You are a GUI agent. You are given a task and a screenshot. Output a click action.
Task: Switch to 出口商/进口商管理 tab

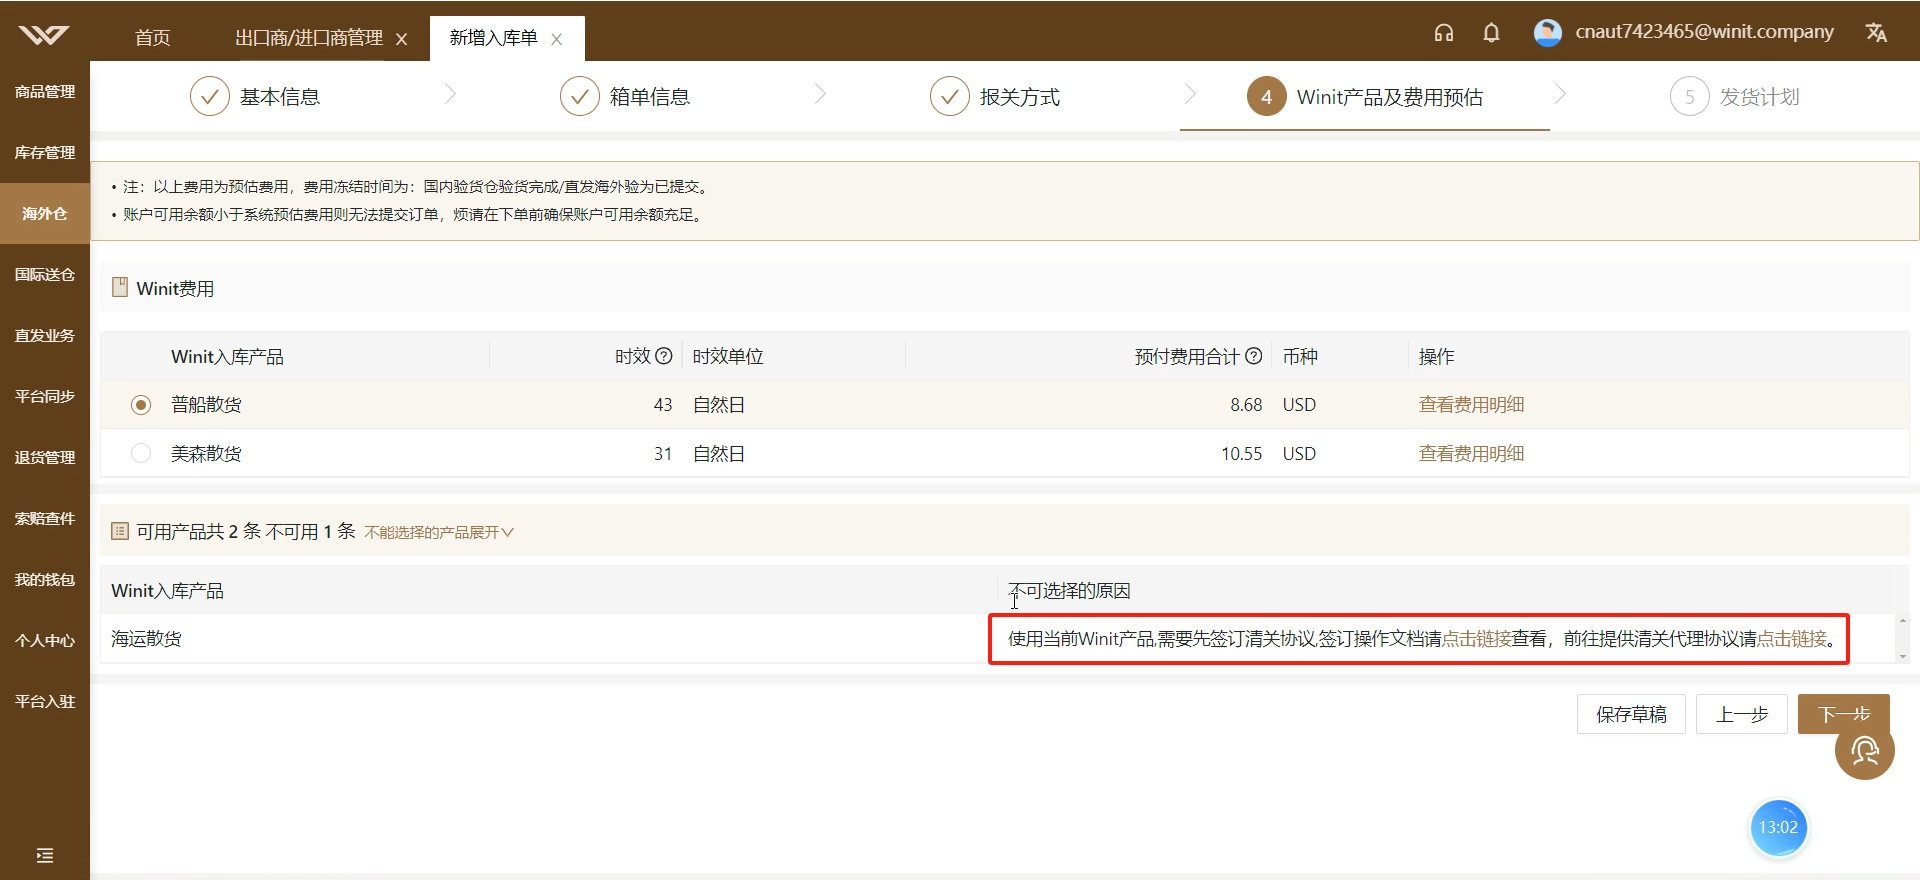pos(309,38)
